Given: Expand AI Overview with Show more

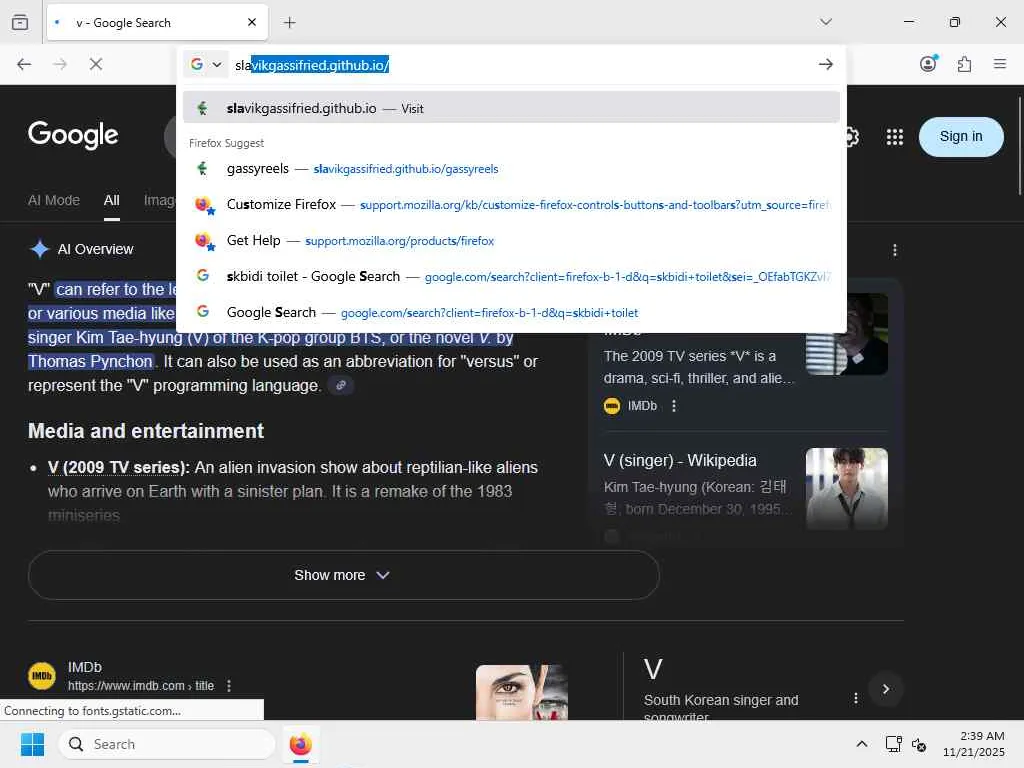Looking at the screenshot, I should [344, 575].
